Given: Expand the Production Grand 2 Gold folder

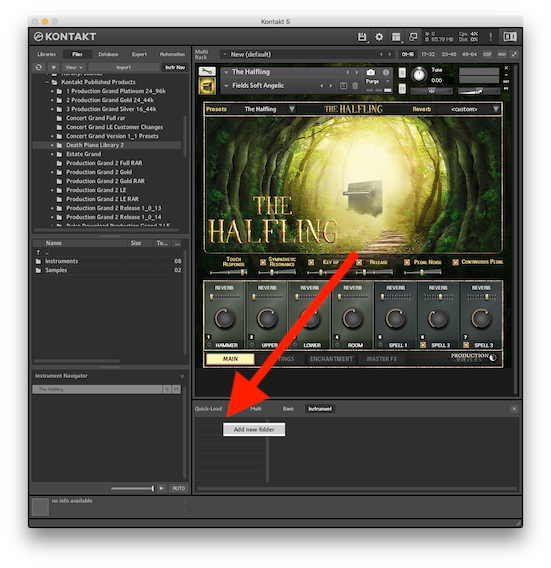Looking at the screenshot, I should coord(52,172).
